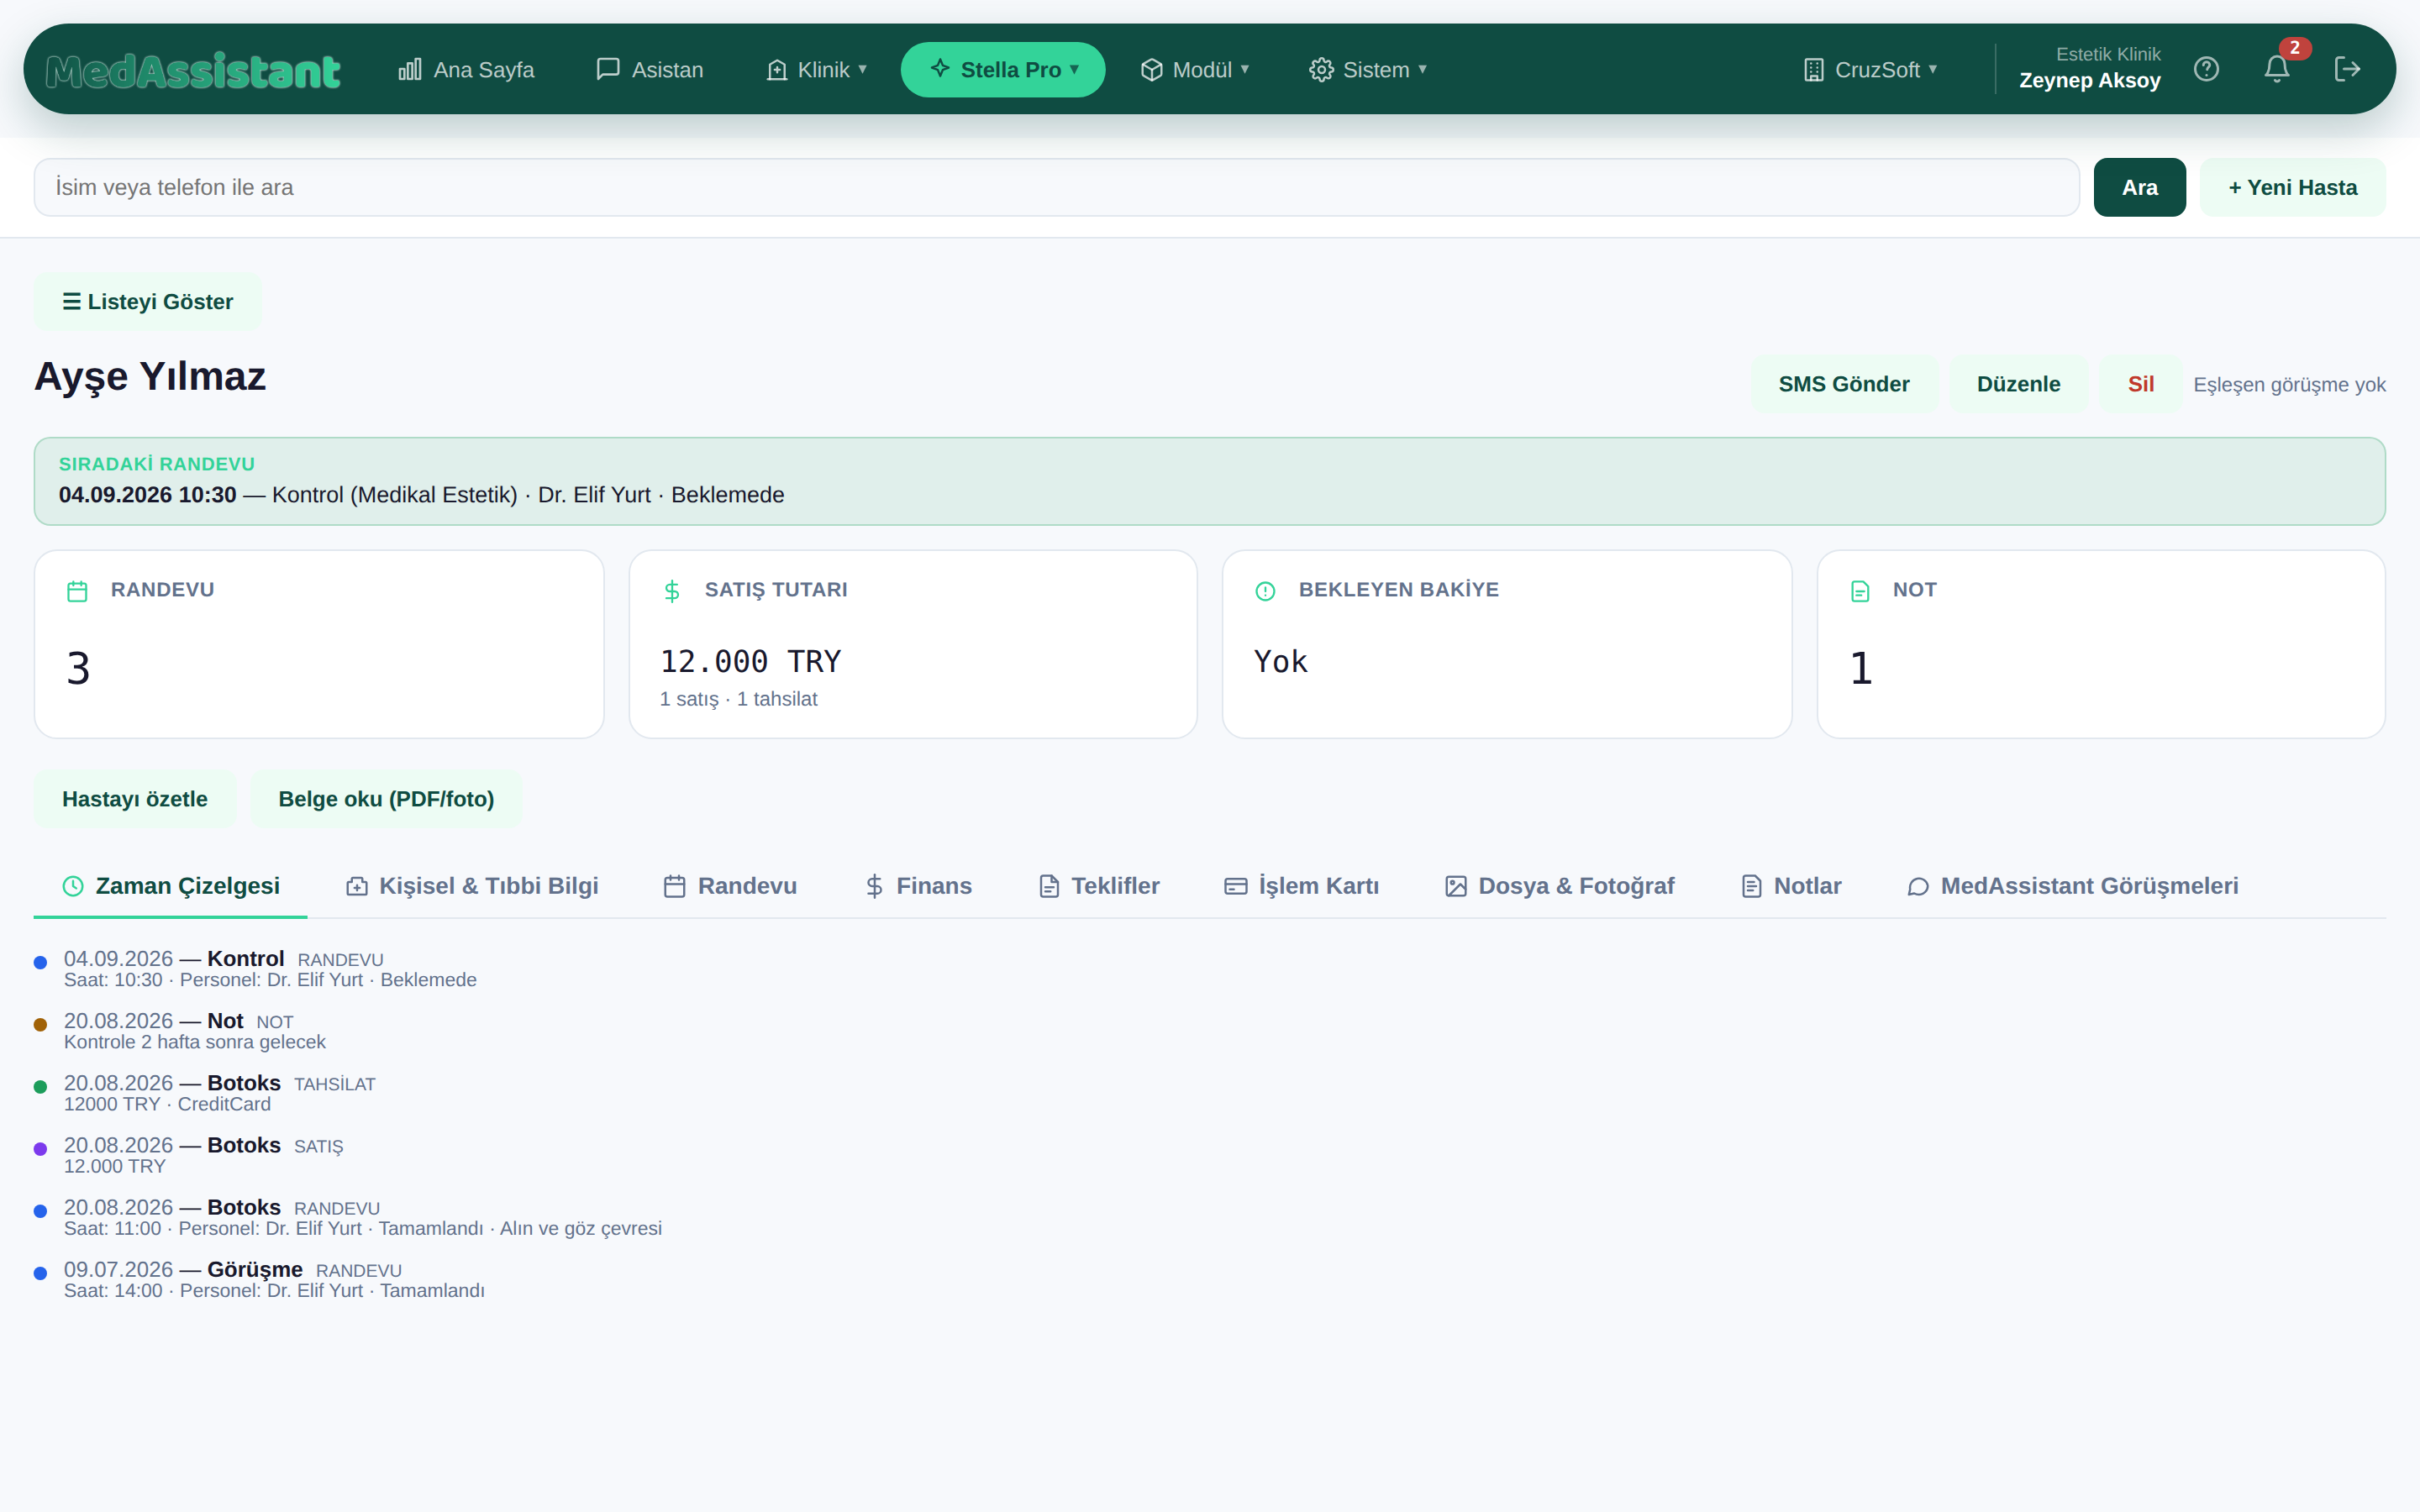Open the Randevu tab
2420x1512 pixels.
[x=731, y=886]
